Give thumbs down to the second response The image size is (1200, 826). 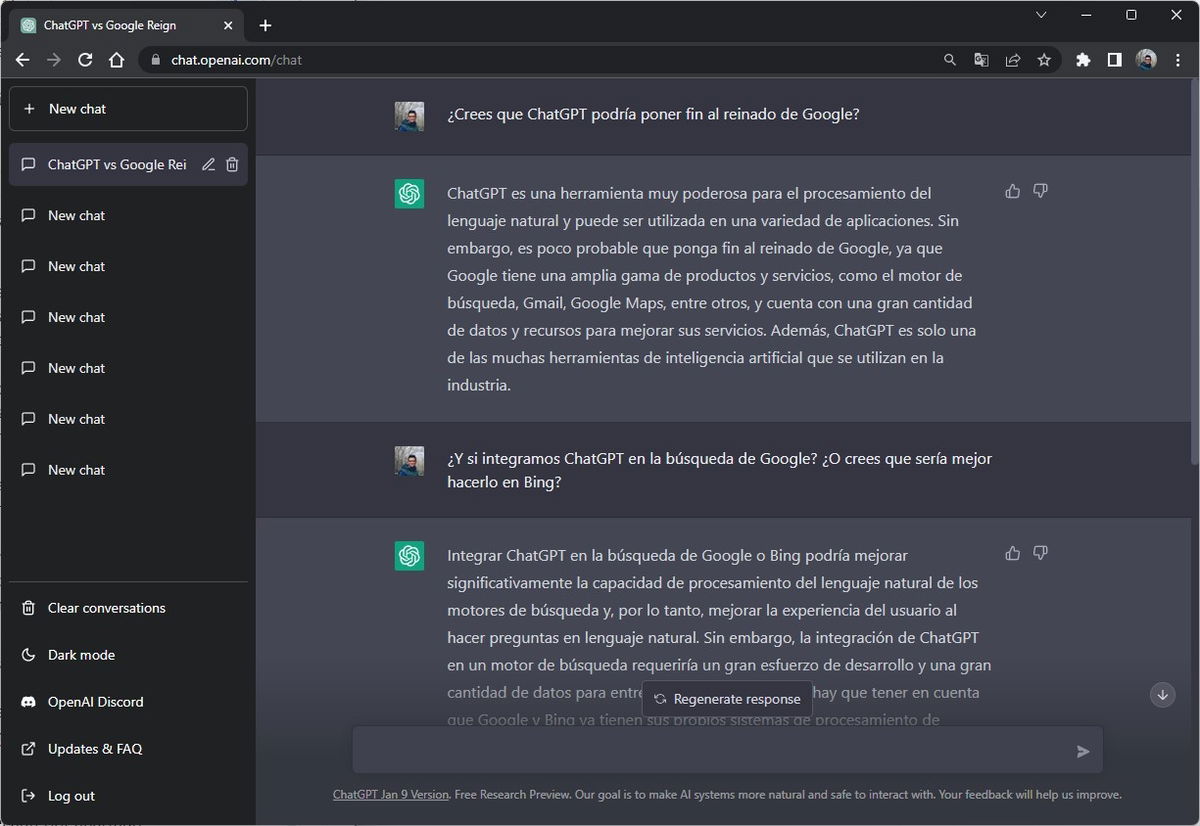point(1040,553)
